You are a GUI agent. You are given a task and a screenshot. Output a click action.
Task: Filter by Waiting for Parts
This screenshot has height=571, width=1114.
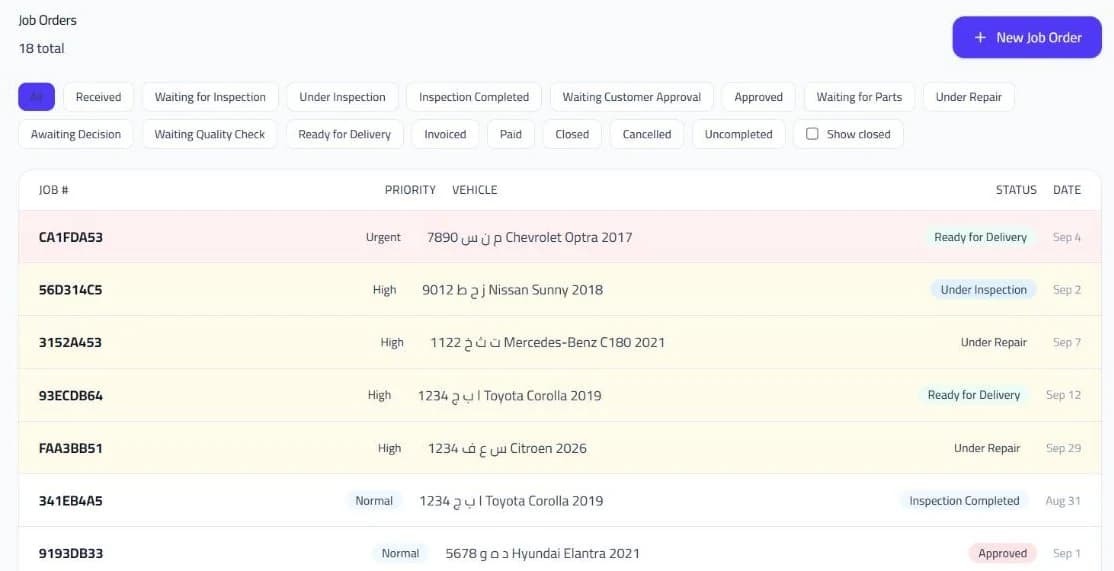tap(859, 97)
